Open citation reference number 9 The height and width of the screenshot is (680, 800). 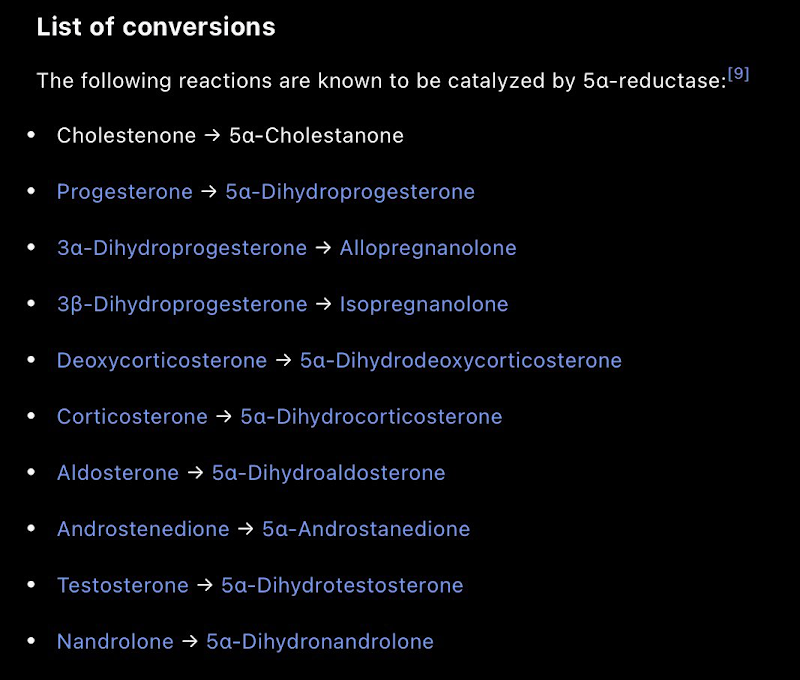pyautogui.click(x=738, y=74)
